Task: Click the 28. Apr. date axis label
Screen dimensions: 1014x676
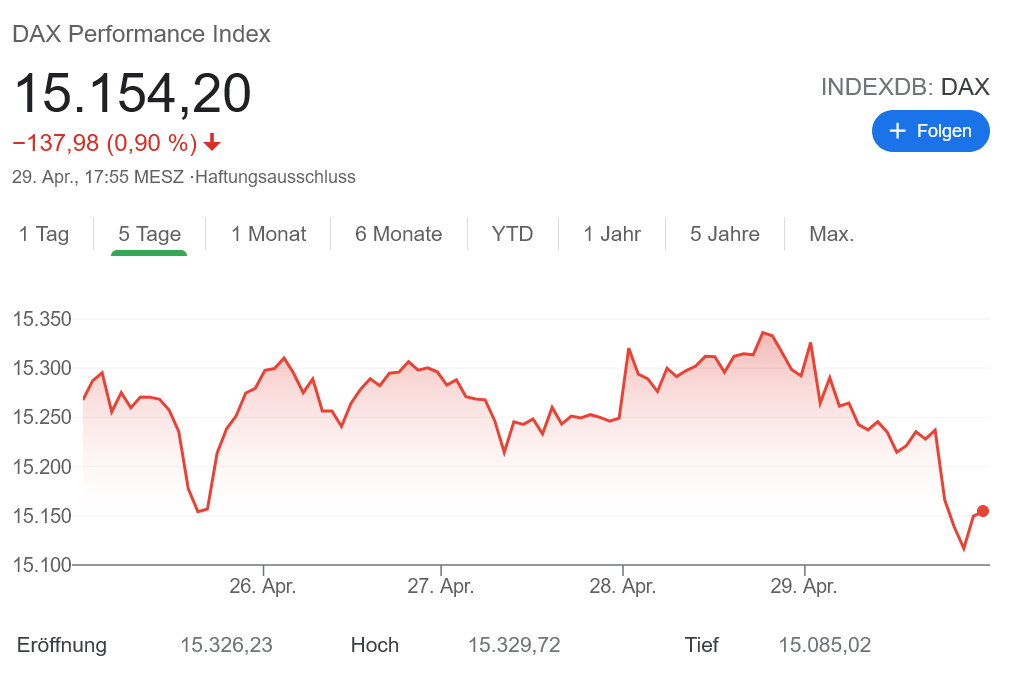Action: tap(622, 586)
